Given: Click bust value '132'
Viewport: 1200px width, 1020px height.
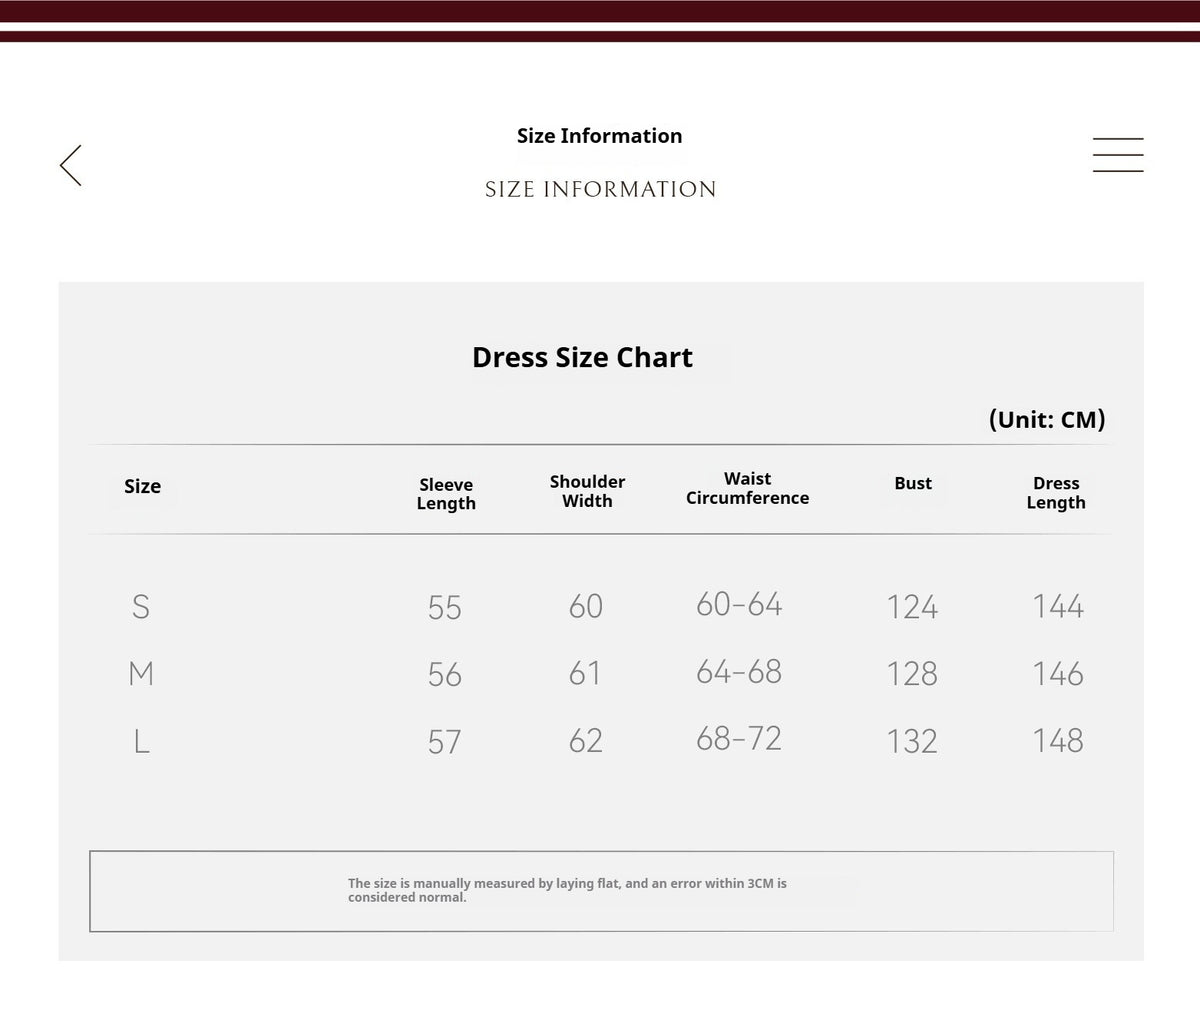Looking at the screenshot, I should pyautogui.click(x=912, y=741).
